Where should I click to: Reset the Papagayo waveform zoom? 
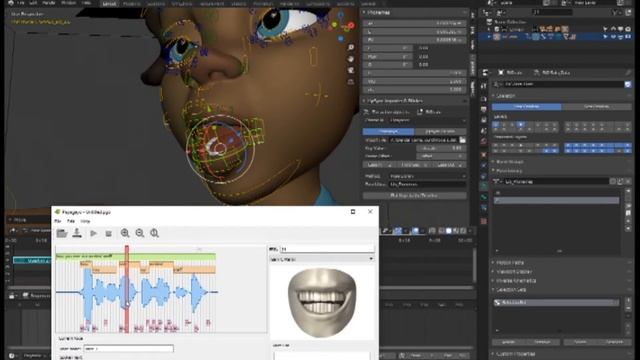(154, 233)
